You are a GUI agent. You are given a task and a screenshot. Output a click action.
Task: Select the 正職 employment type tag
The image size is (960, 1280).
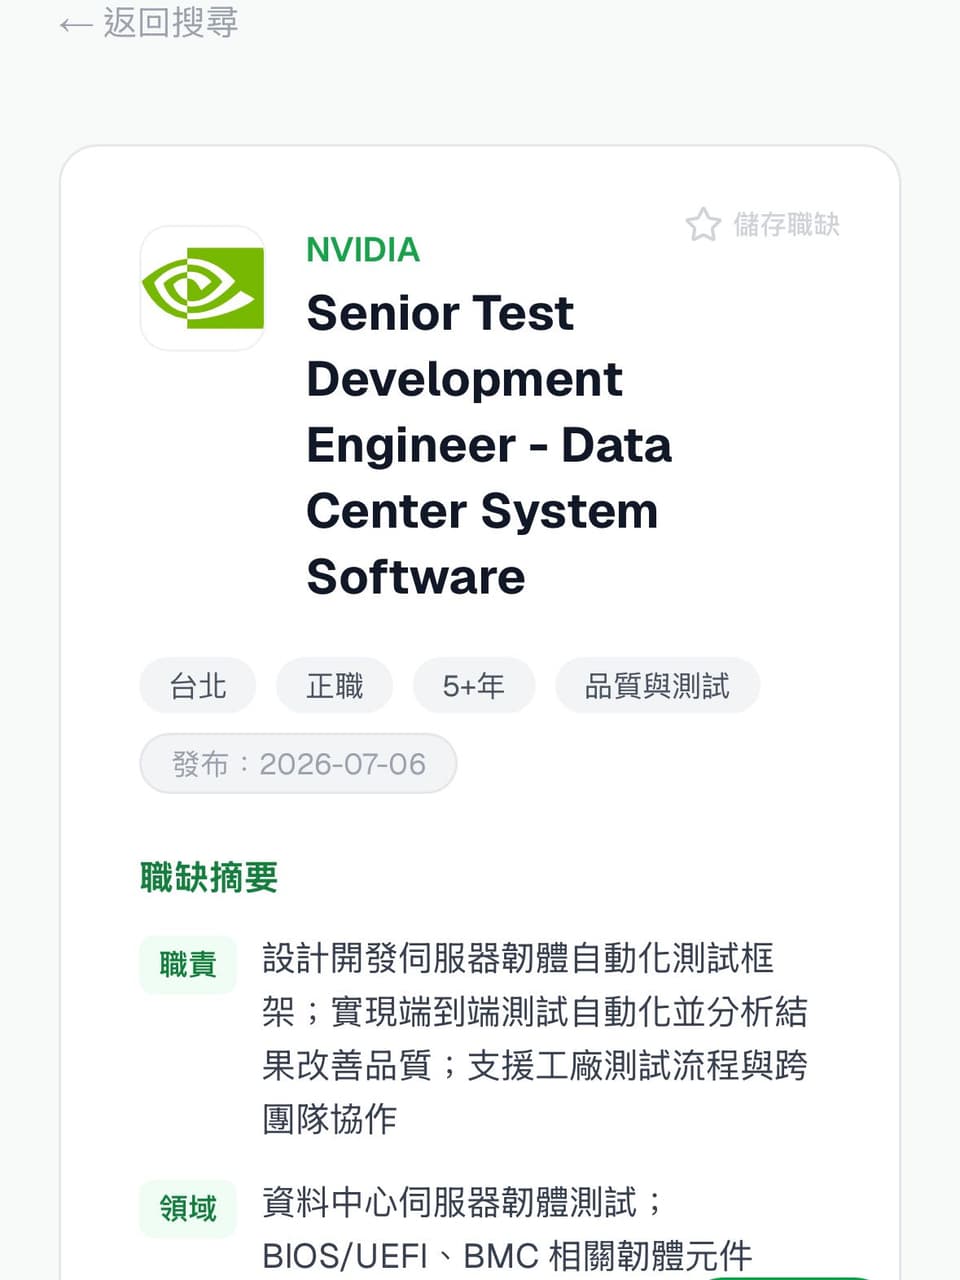(x=335, y=686)
